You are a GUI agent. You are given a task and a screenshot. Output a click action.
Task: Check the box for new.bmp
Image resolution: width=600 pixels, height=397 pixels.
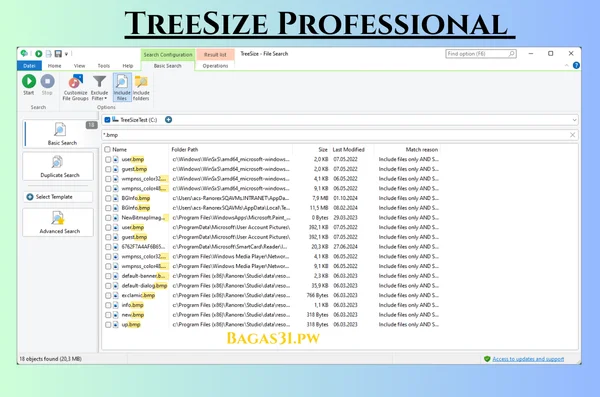click(x=108, y=315)
